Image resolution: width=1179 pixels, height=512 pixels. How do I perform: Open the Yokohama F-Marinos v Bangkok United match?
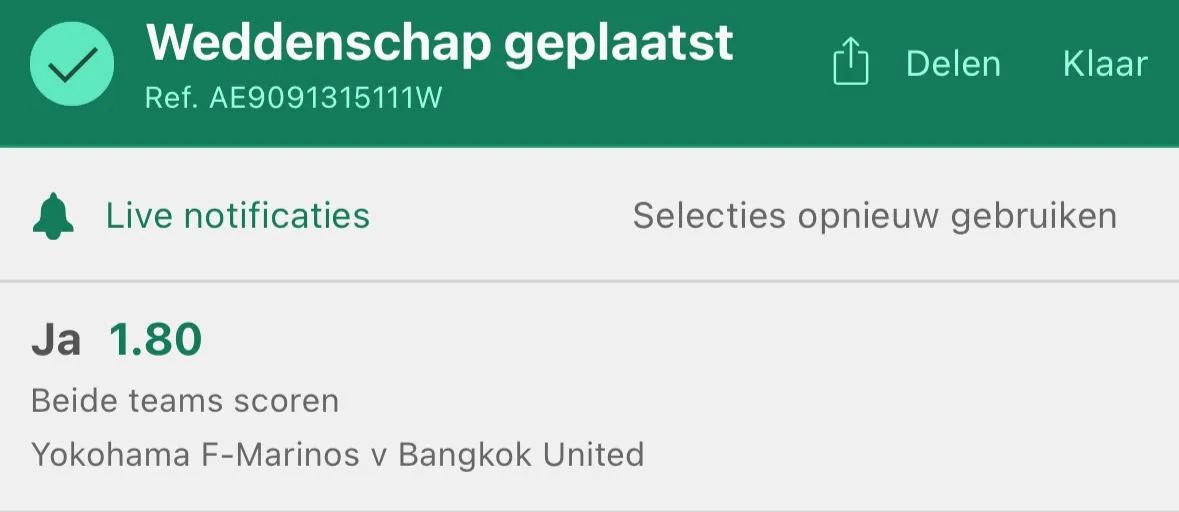point(338,455)
